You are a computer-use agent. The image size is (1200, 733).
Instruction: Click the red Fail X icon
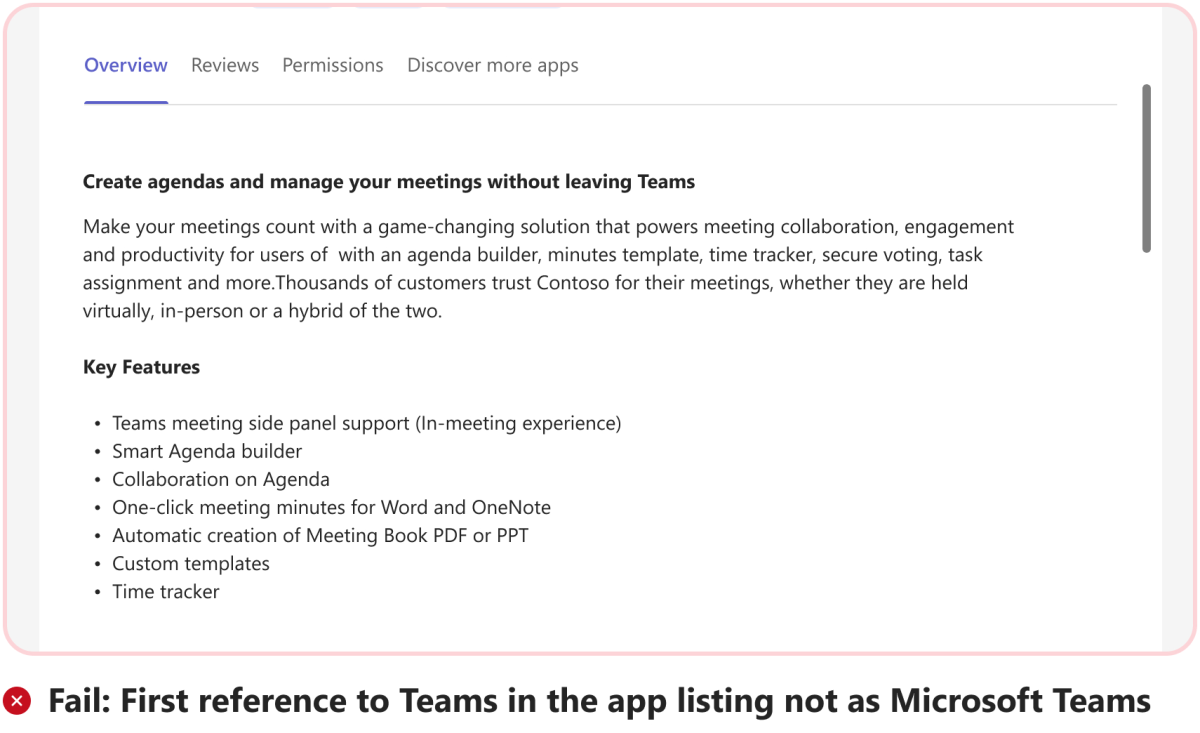coord(16,700)
